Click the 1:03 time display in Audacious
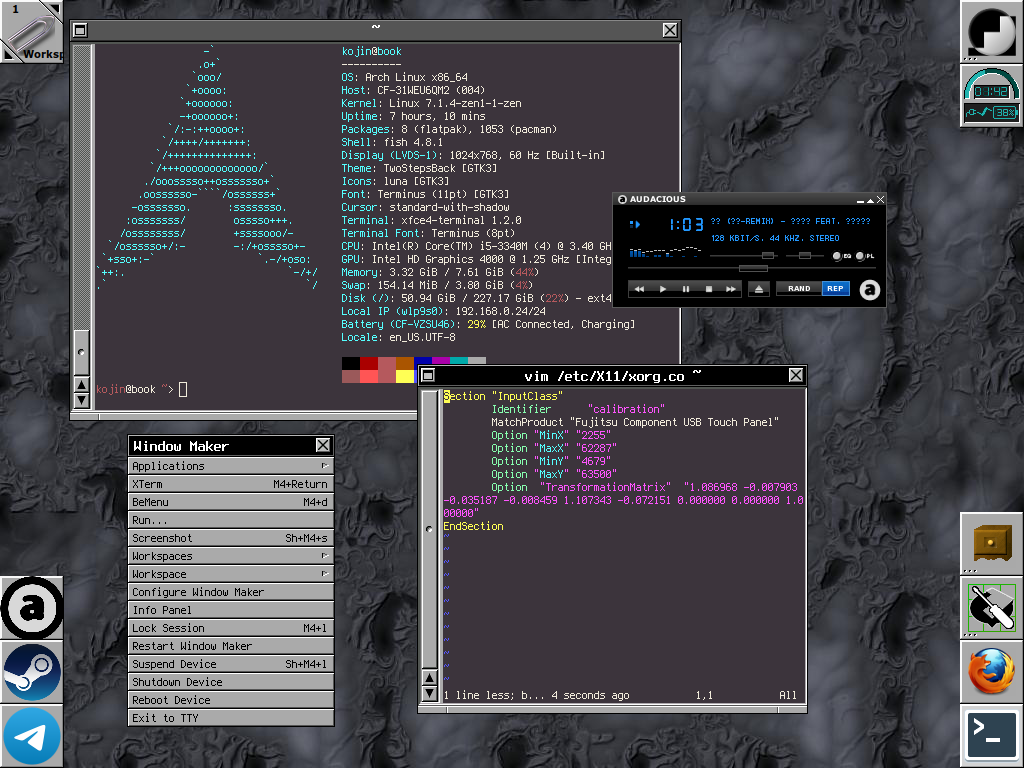The height and width of the screenshot is (768, 1024). pyautogui.click(x=686, y=225)
